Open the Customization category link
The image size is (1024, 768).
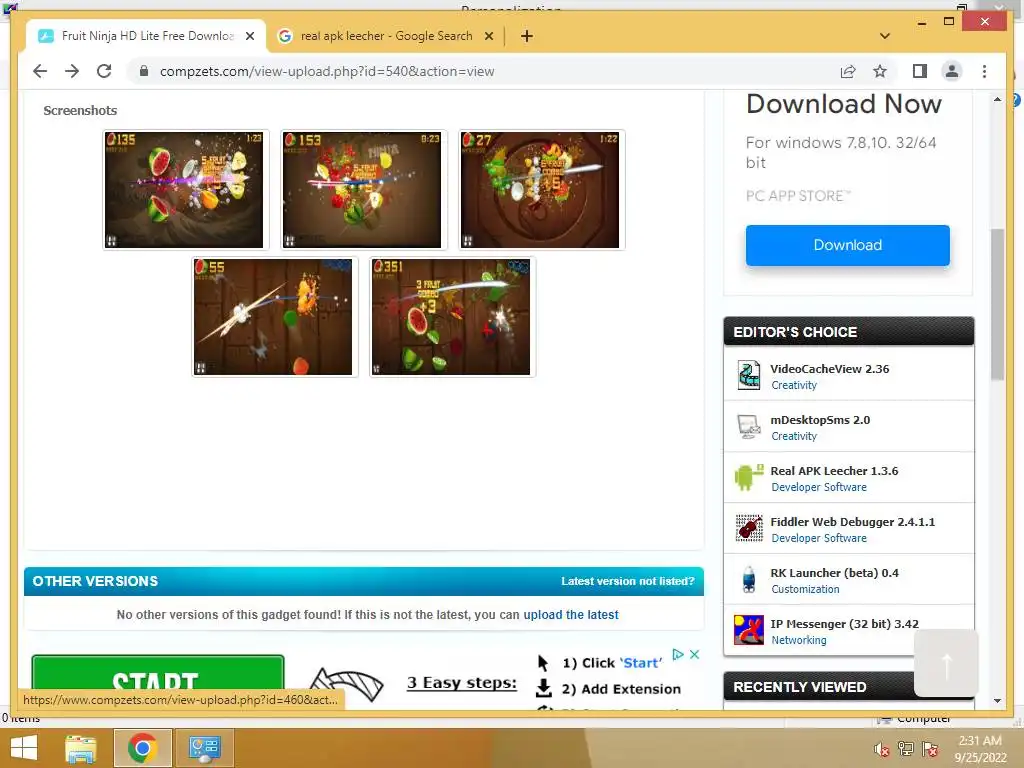tap(805, 589)
